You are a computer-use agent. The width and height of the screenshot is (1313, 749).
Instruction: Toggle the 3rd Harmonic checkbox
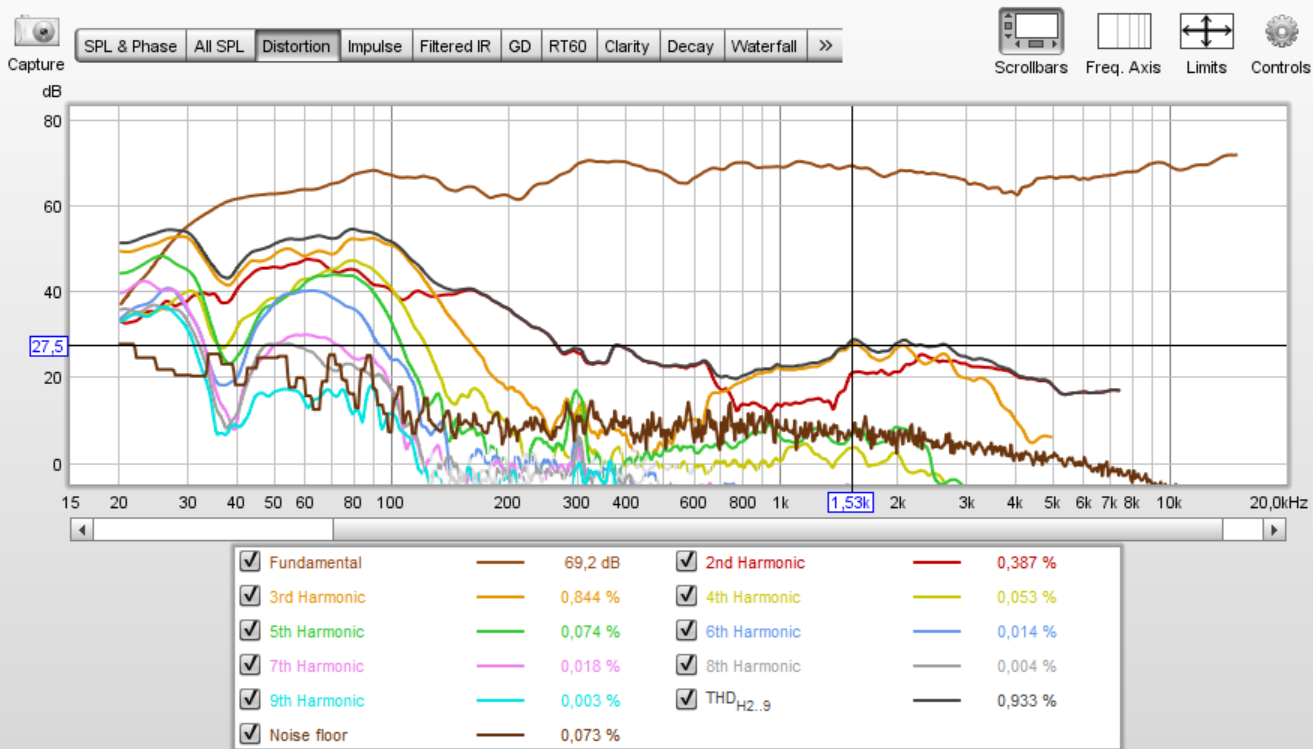click(250, 597)
